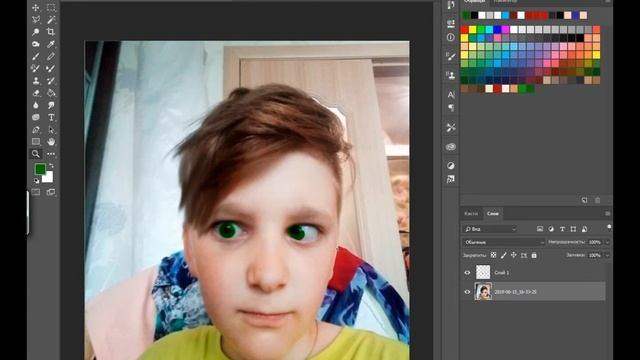Screen dimensions: 640x360
Task: Open the fill percentage slider dropdown
Action: click(x=607, y=255)
